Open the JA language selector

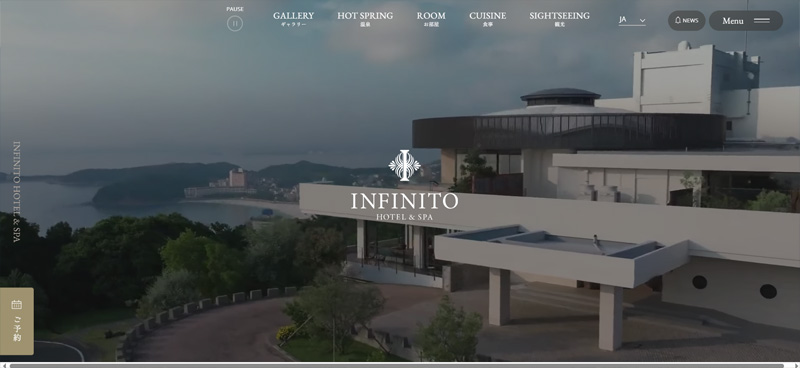click(x=632, y=20)
